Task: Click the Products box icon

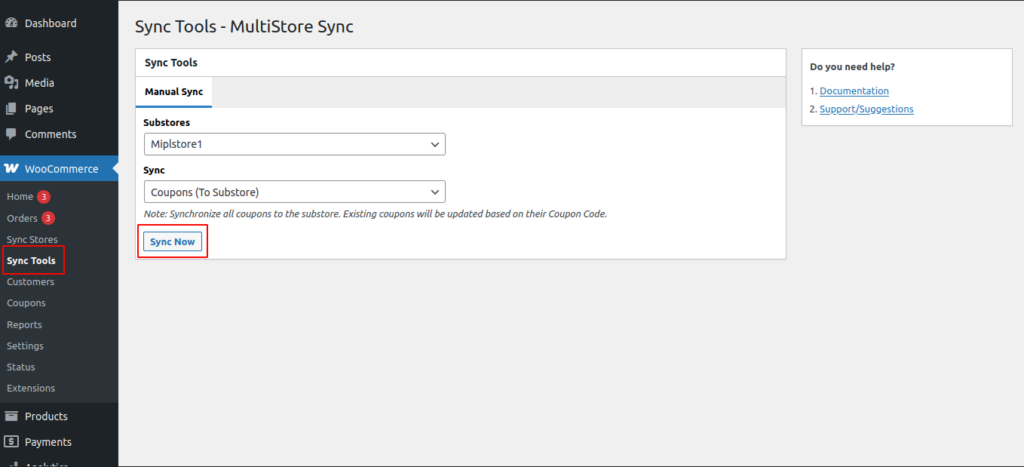Action: pyautogui.click(x=11, y=416)
